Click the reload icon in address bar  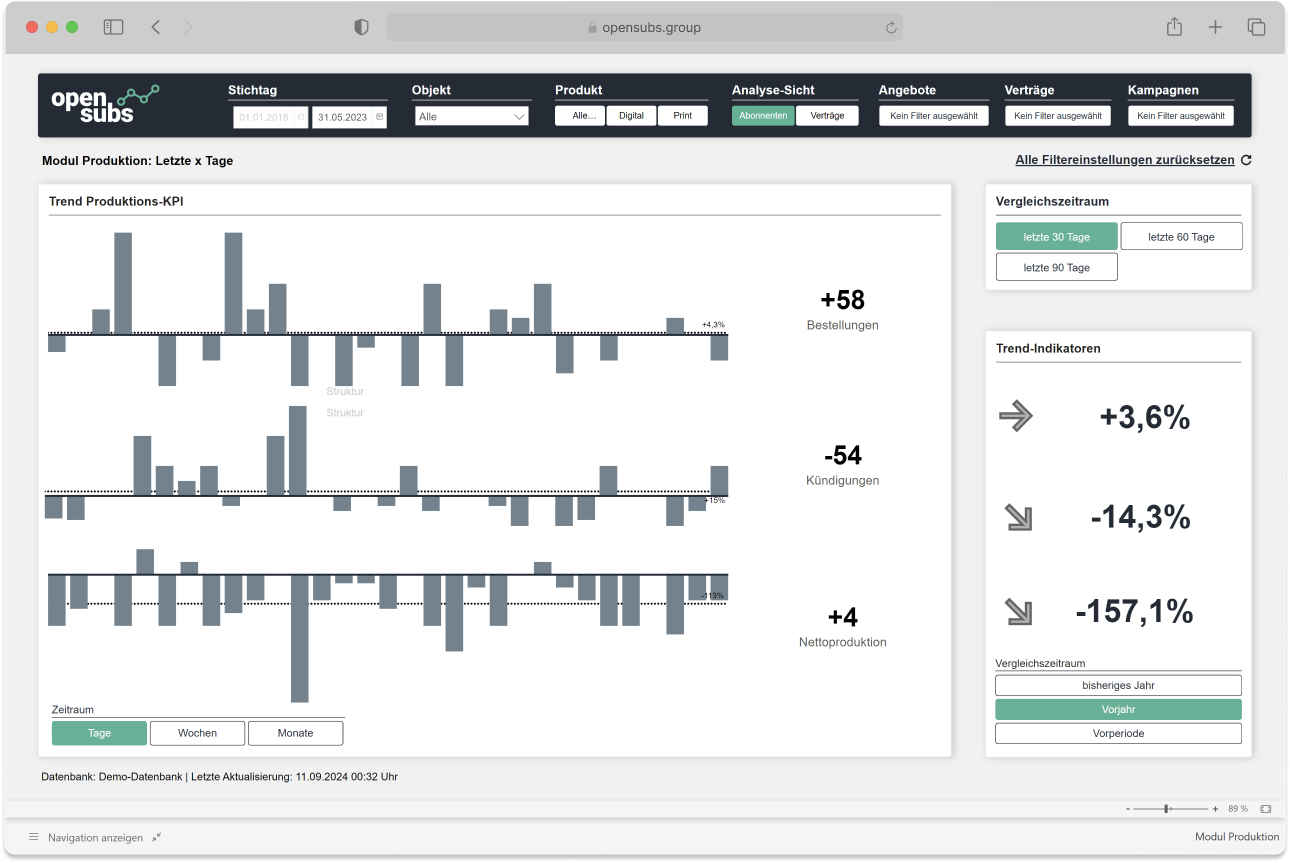coord(890,28)
